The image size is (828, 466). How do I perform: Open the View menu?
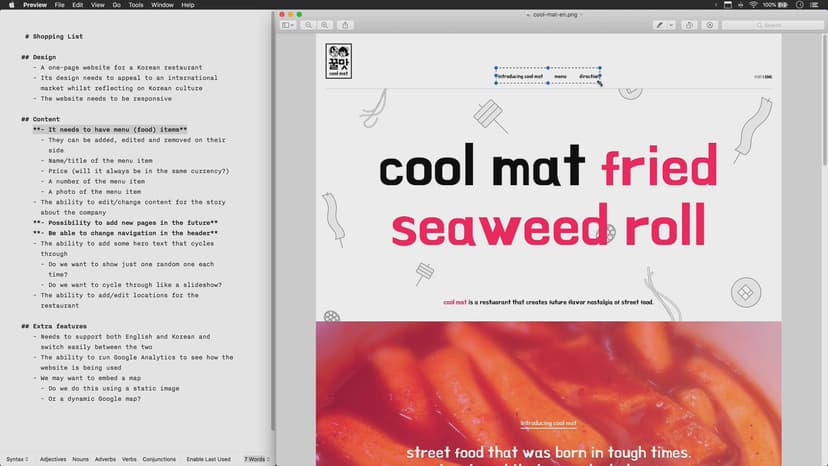point(97,5)
